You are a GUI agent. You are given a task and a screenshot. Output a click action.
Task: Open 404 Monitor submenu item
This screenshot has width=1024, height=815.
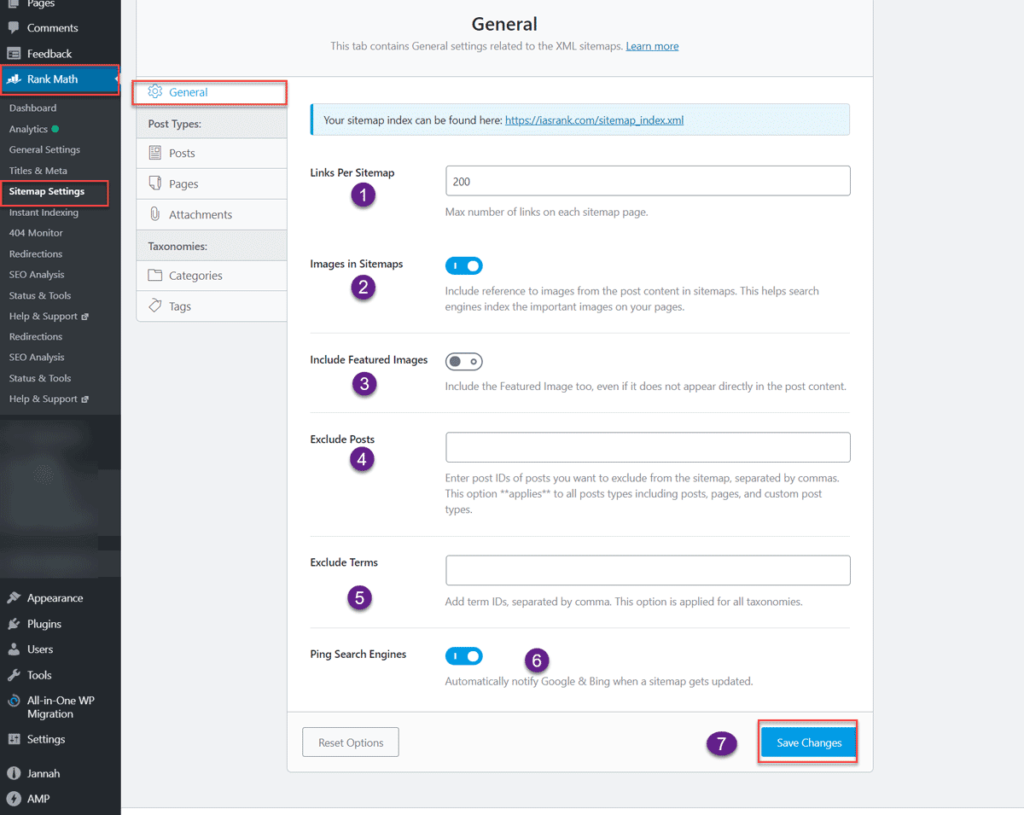(x=36, y=232)
